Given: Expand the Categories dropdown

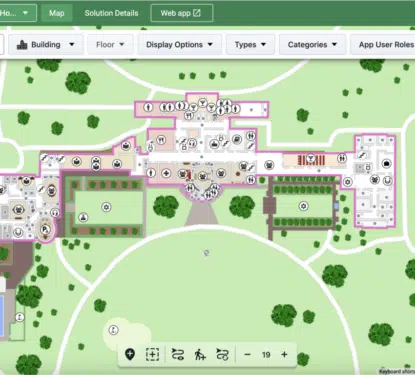Looking at the screenshot, I should pyautogui.click(x=312, y=45).
